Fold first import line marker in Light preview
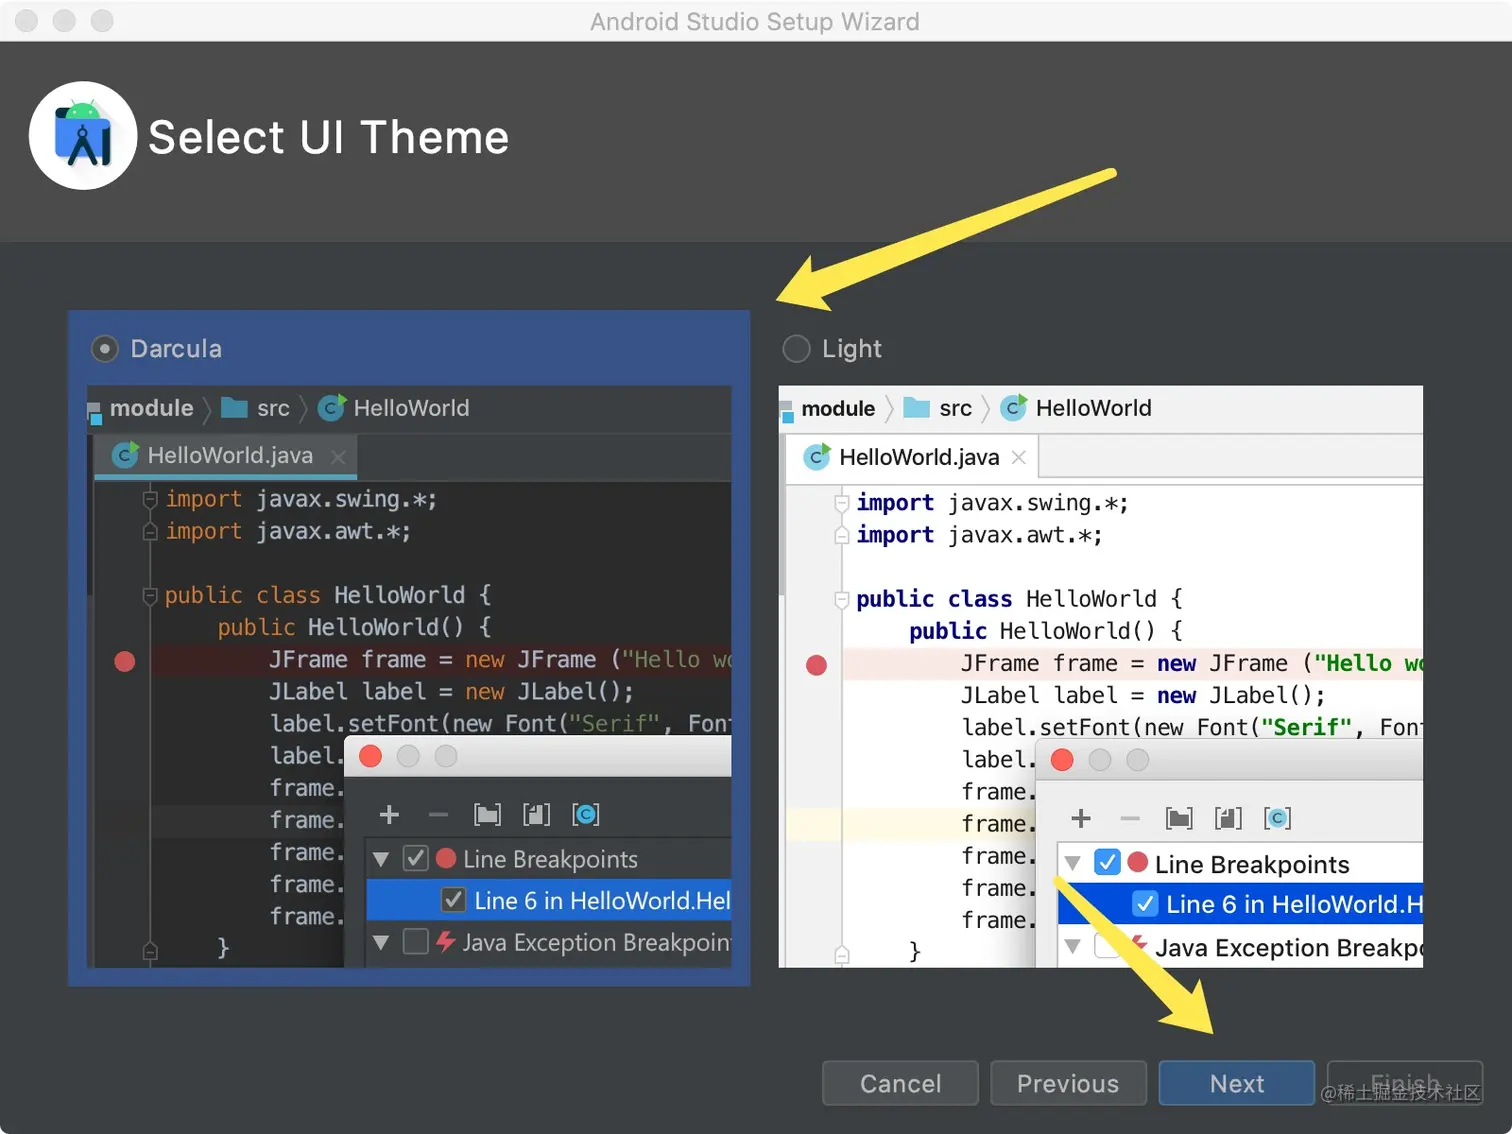Viewport: 1512px width, 1134px height. [842, 503]
